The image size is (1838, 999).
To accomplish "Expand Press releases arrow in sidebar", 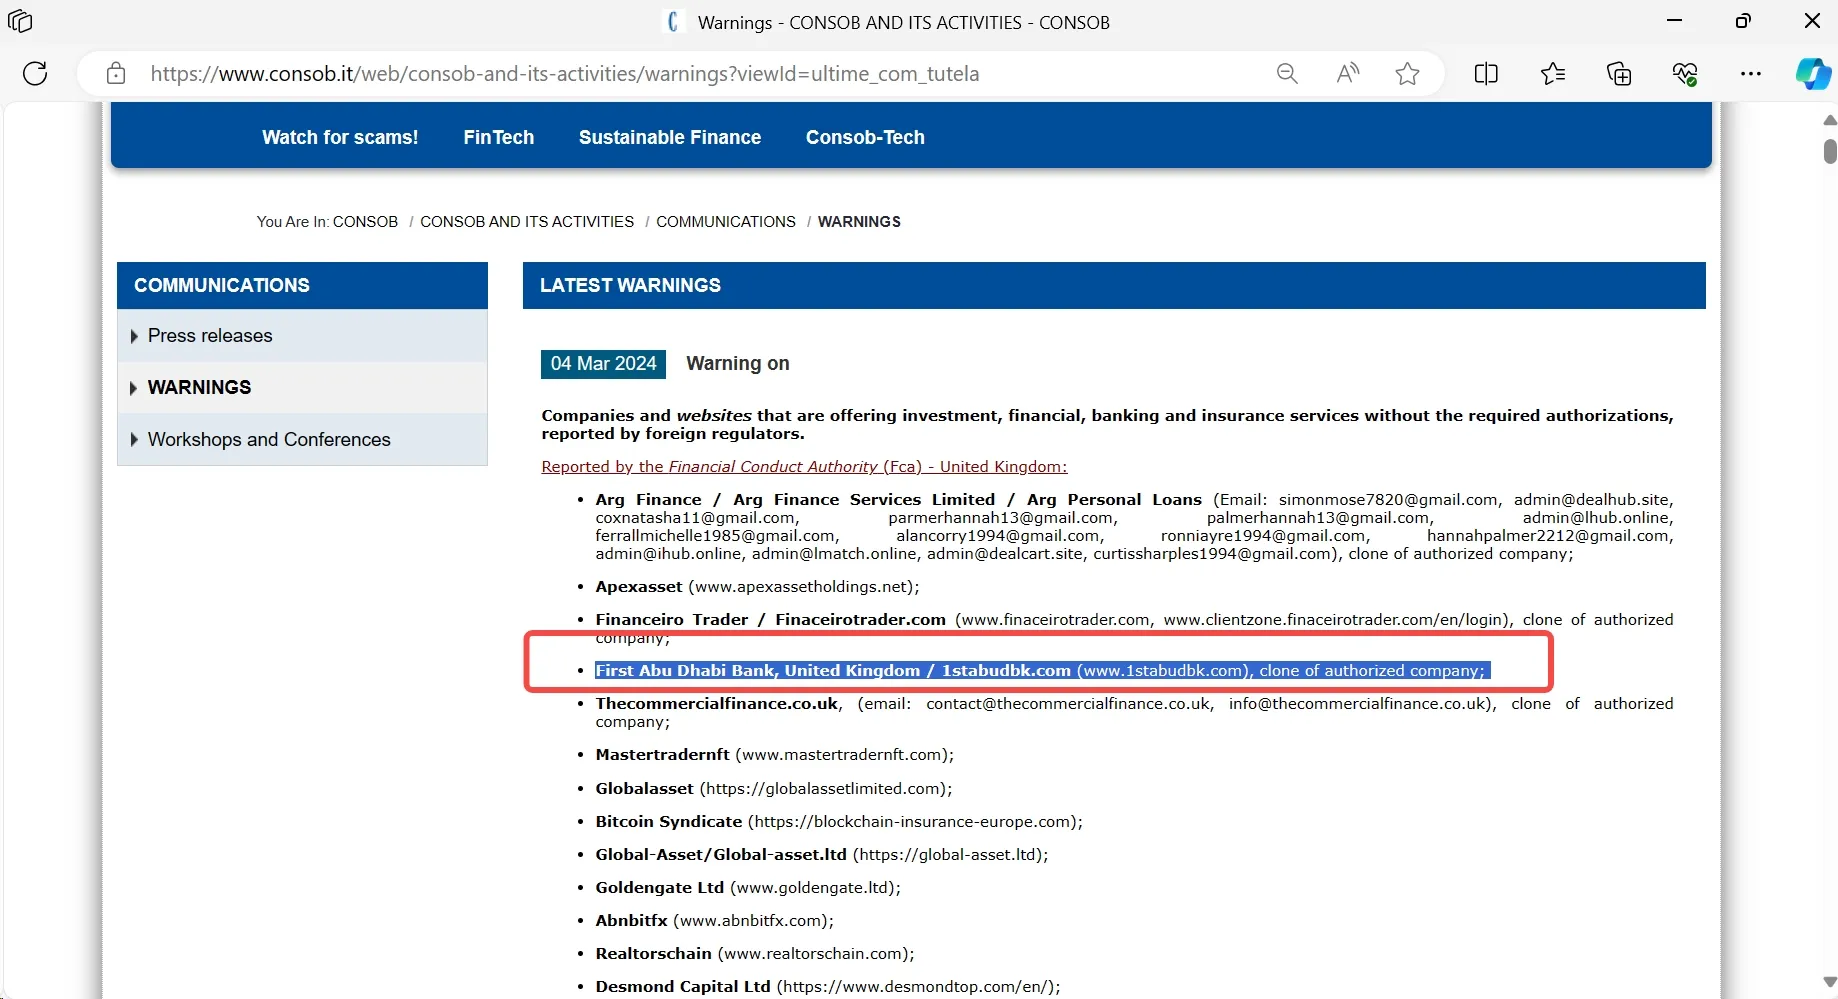I will pos(134,336).
